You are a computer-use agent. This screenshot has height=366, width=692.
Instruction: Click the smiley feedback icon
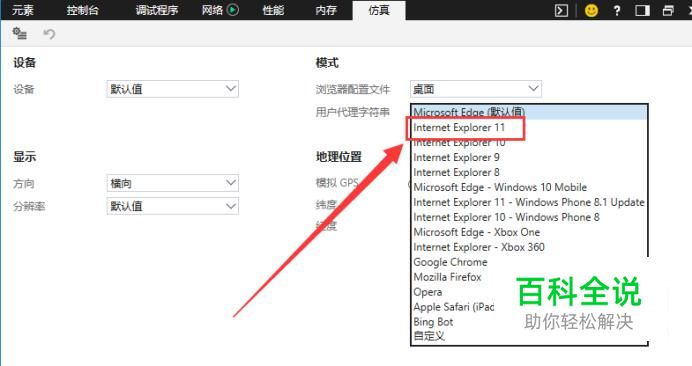[x=591, y=10]
